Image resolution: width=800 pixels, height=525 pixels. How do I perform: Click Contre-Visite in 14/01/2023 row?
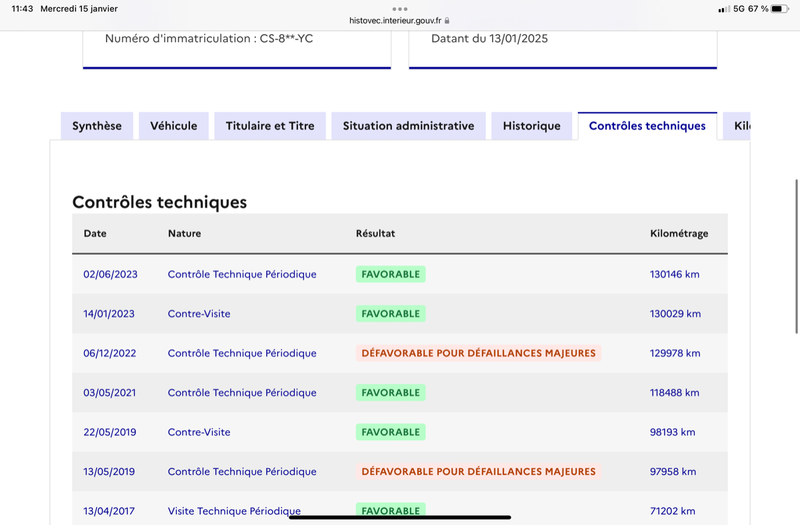(199, 314)
